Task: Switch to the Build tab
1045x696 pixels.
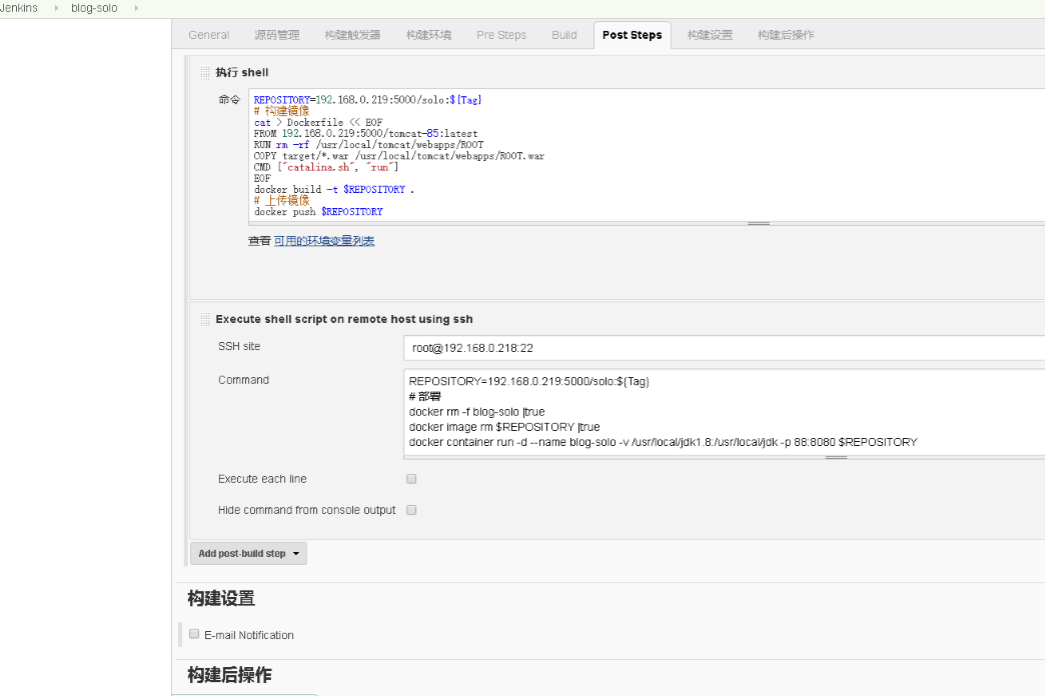Action: tap(564, 35)
